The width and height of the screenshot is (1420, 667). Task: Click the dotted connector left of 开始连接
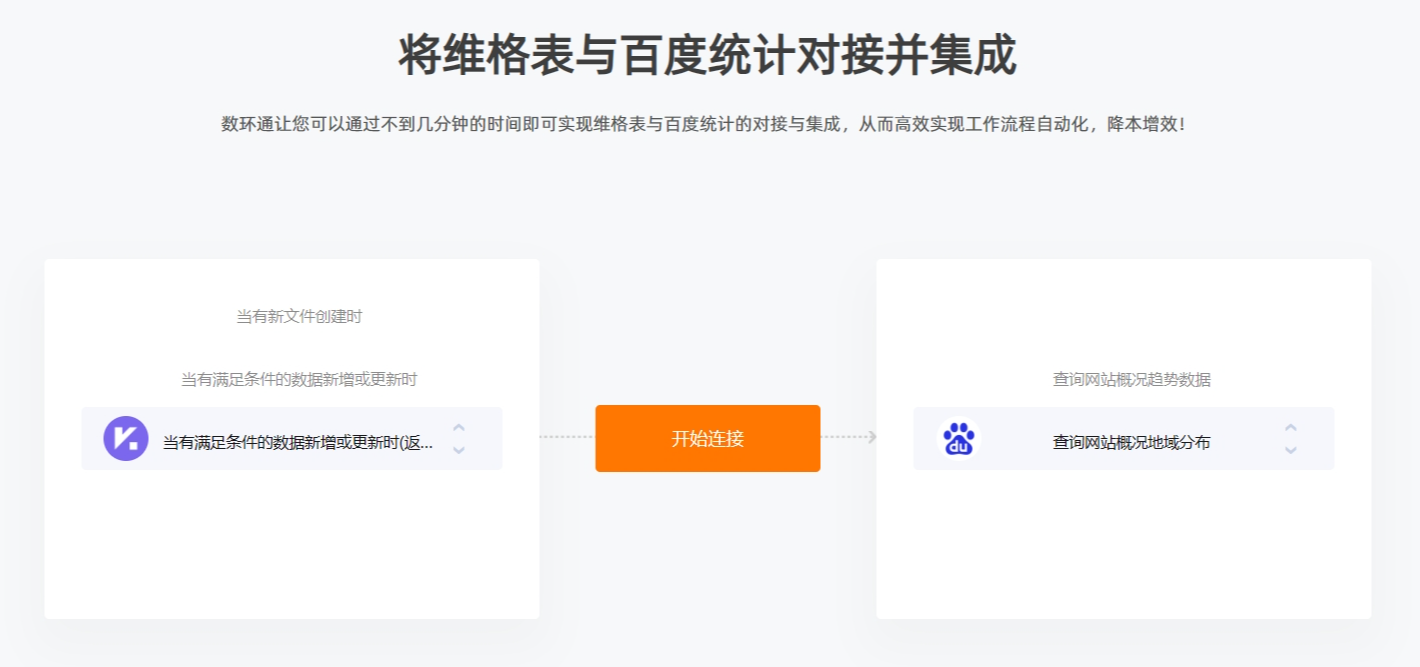(x=567, y=437)
